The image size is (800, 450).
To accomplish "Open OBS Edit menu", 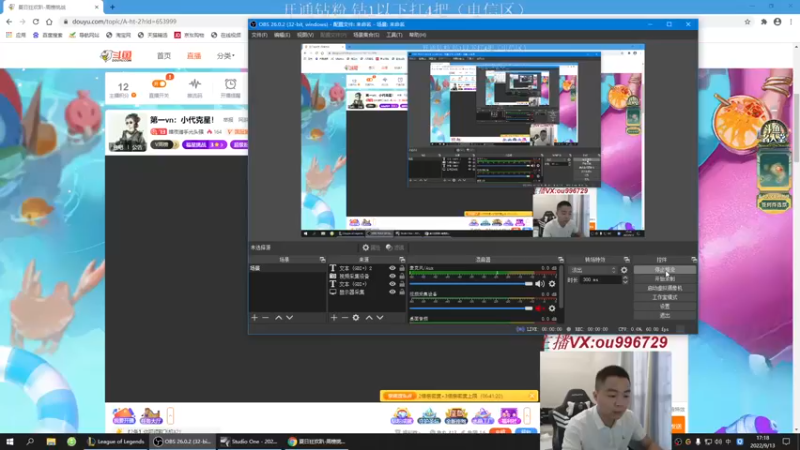I will point(282,35).
